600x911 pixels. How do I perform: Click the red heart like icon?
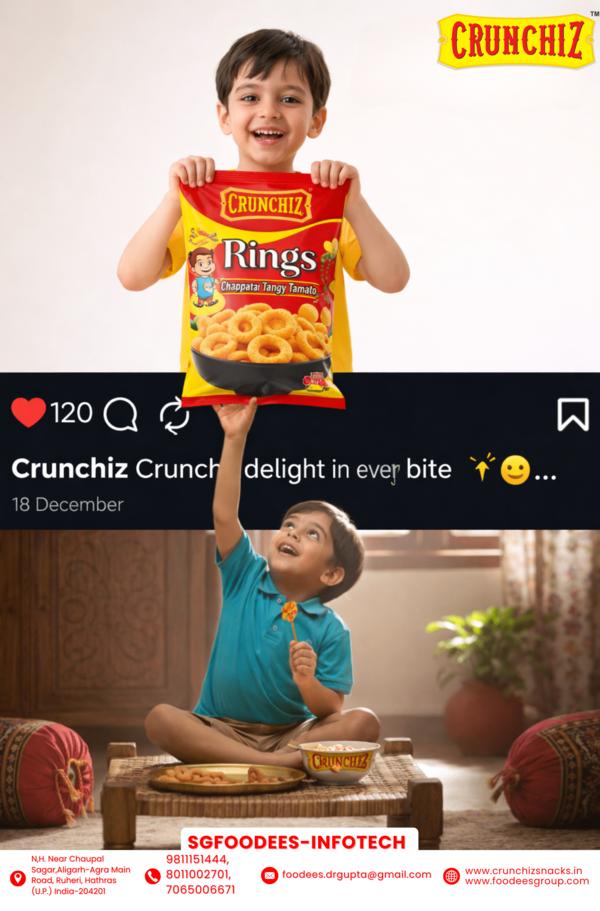(28, 413)
